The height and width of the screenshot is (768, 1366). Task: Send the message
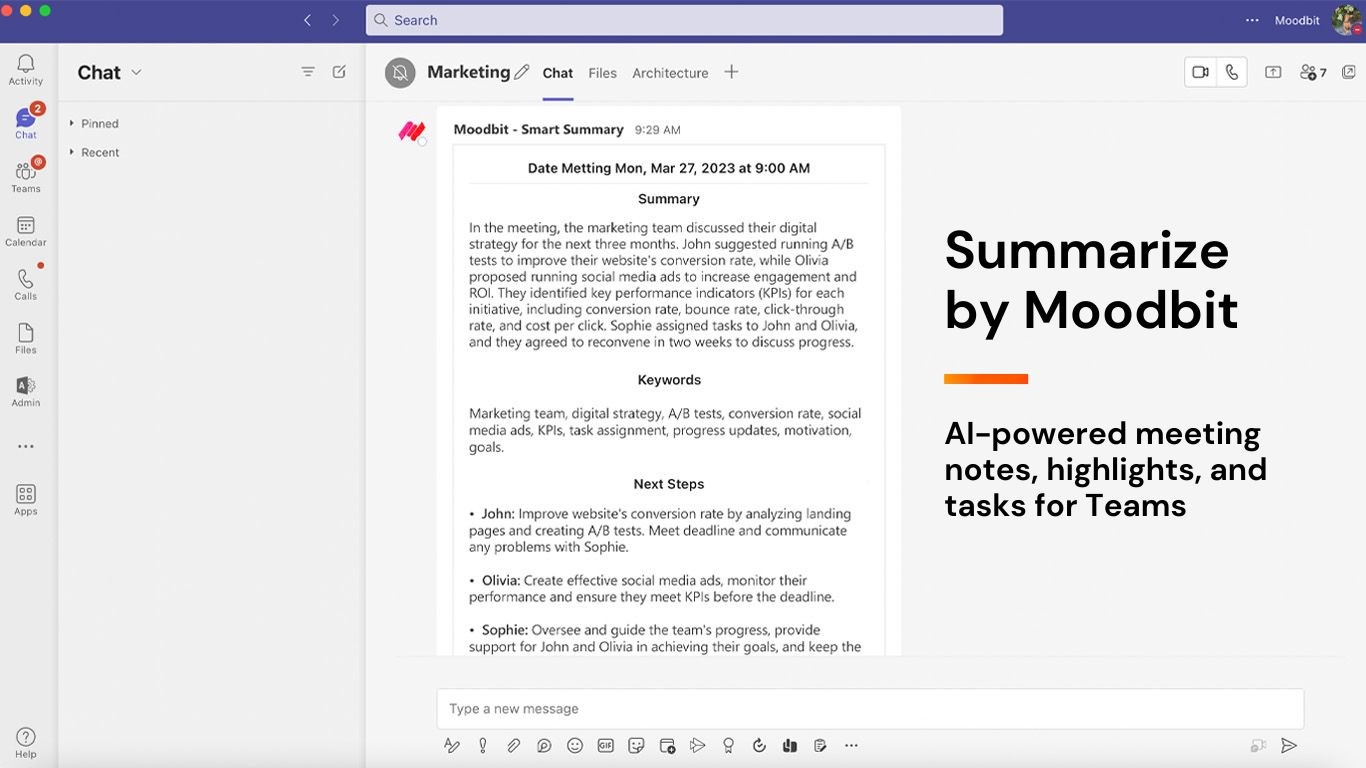point(1289,745)
